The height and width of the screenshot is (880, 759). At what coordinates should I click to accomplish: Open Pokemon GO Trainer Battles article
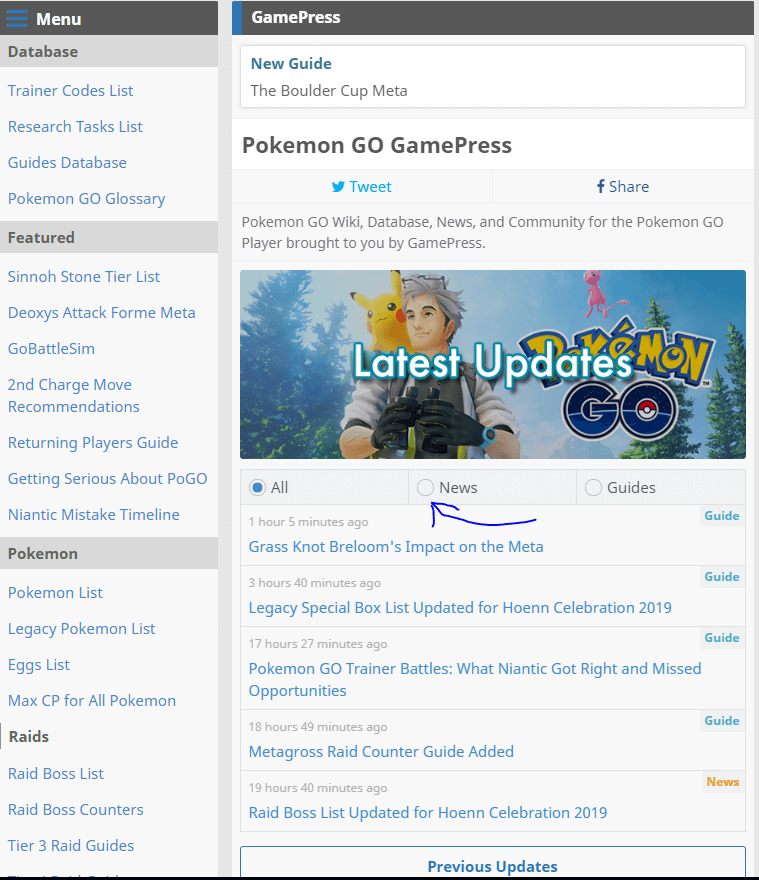(x=475, y=680)
